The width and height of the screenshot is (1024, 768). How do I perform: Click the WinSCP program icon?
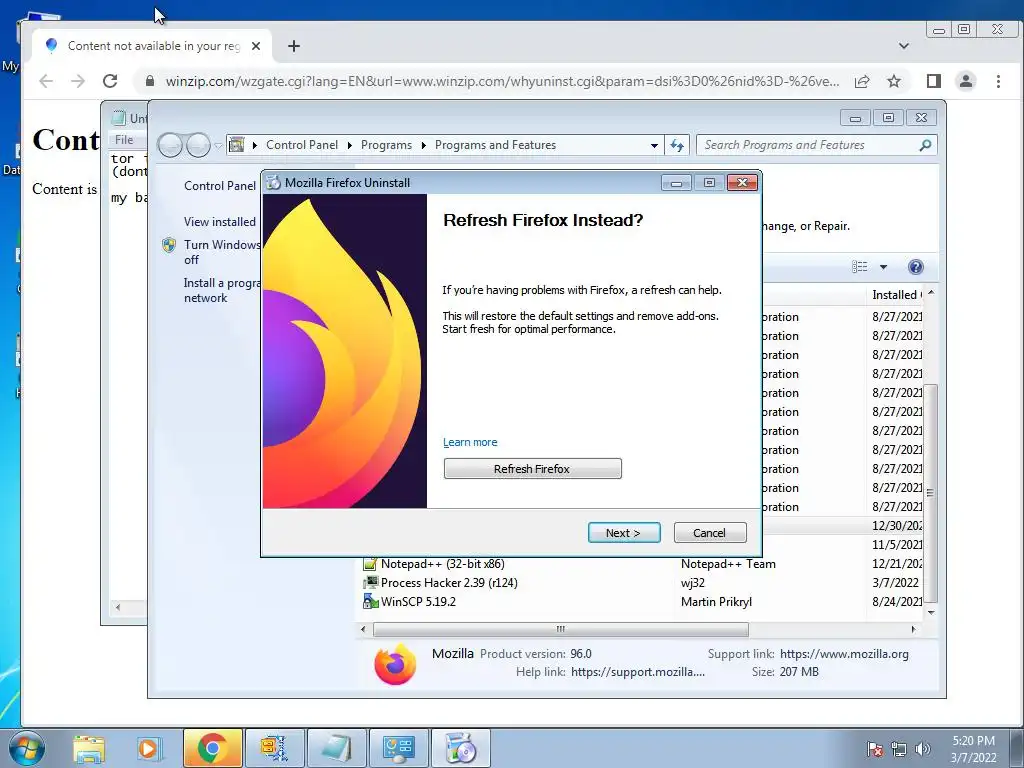coord(370,601)
